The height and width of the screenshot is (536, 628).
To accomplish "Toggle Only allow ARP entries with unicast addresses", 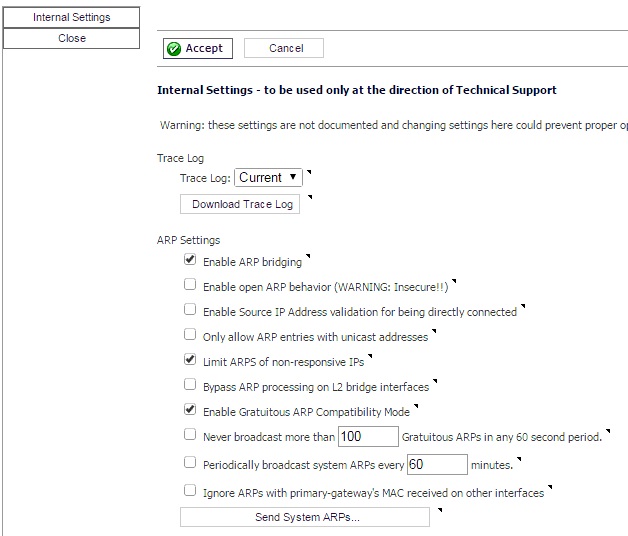I will click(x=190, y=334).
